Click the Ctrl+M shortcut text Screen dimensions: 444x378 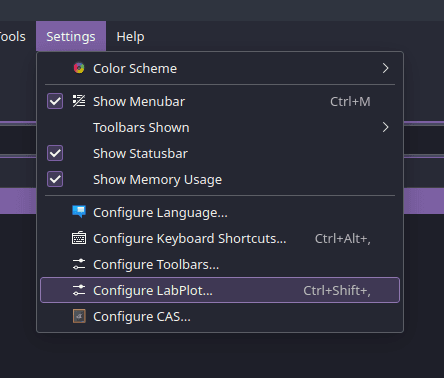(350, 101)
